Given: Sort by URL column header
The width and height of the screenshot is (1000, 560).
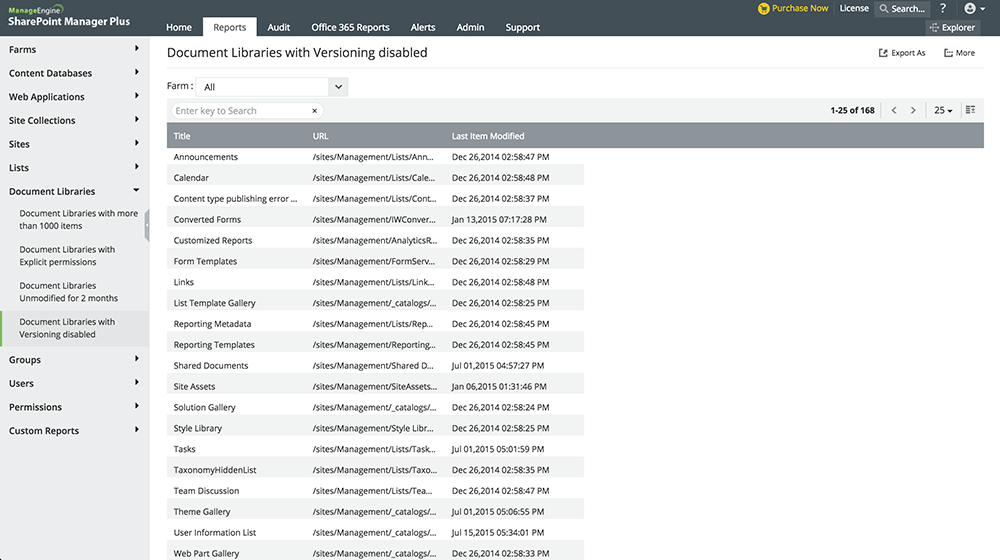Looking at the screenshot, I should tap(321, 136).
